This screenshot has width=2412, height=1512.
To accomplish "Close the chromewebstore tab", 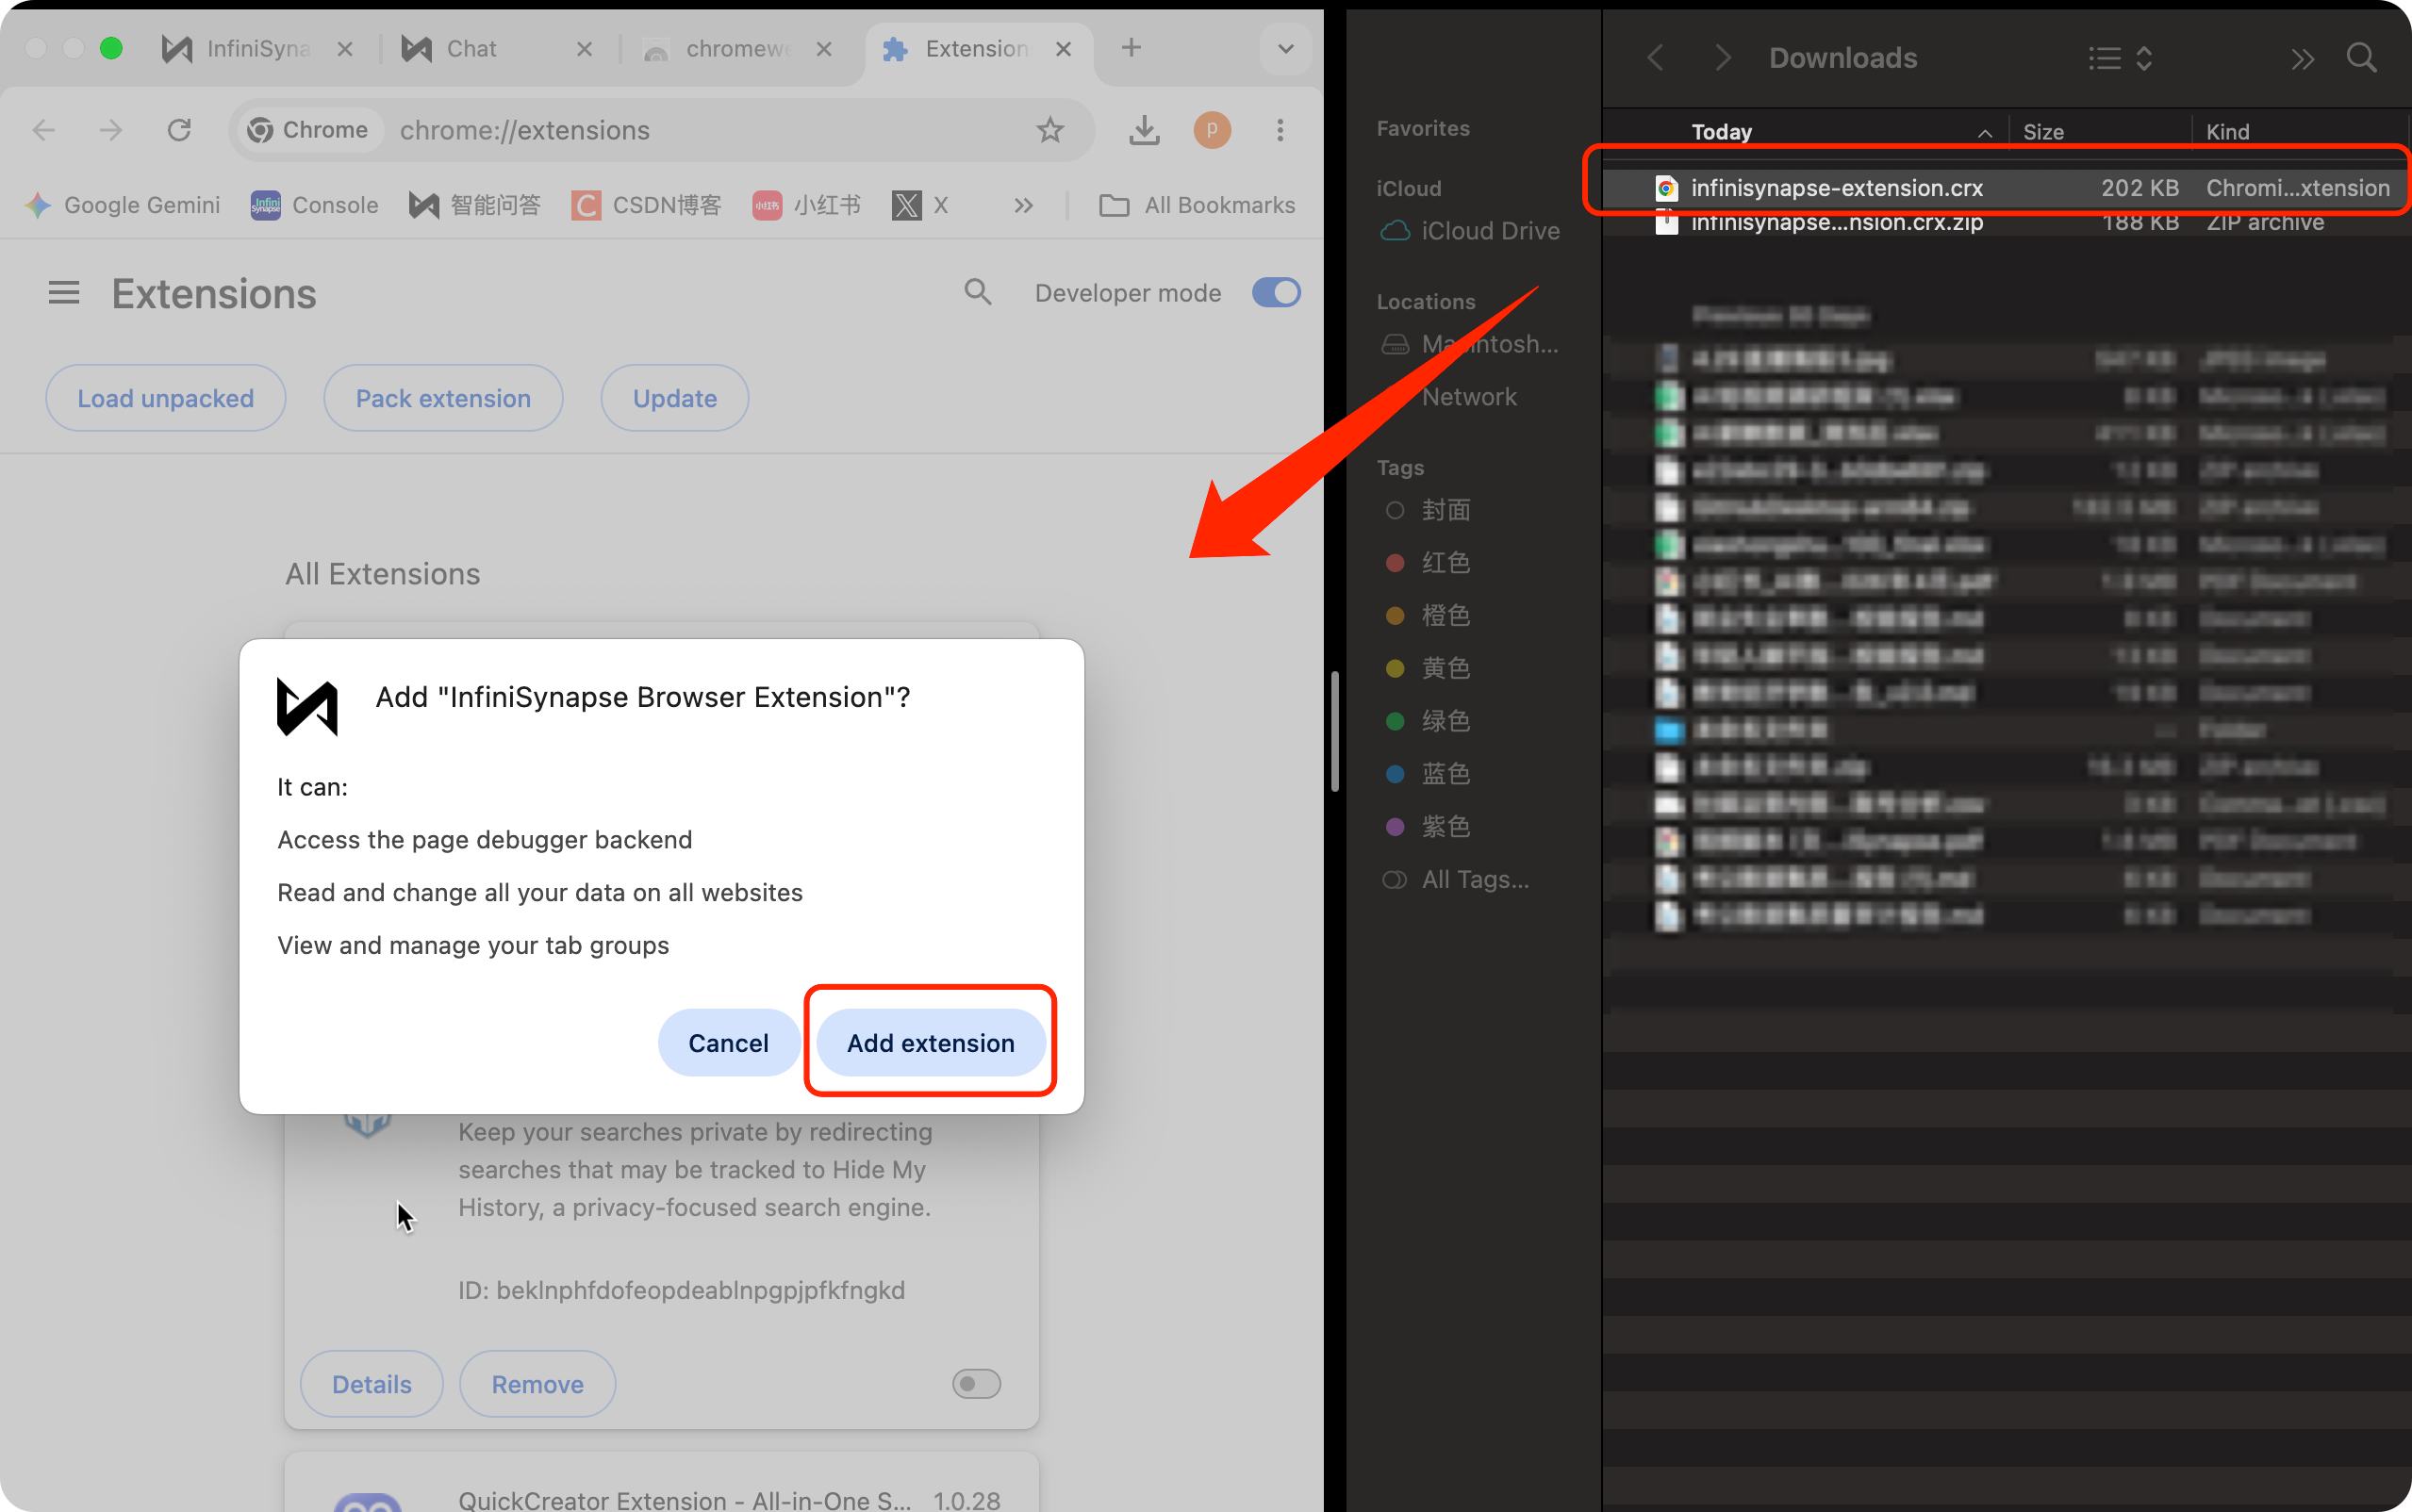I will pyautogui.click(x=824, y=49).
